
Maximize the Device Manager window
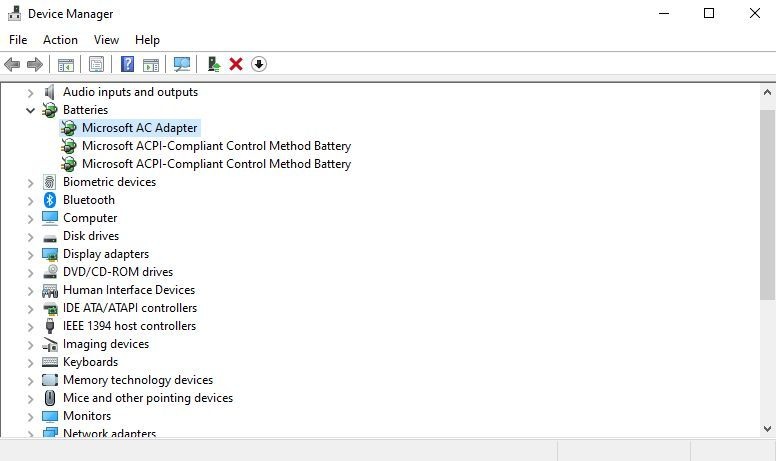(x=709, y=13)
